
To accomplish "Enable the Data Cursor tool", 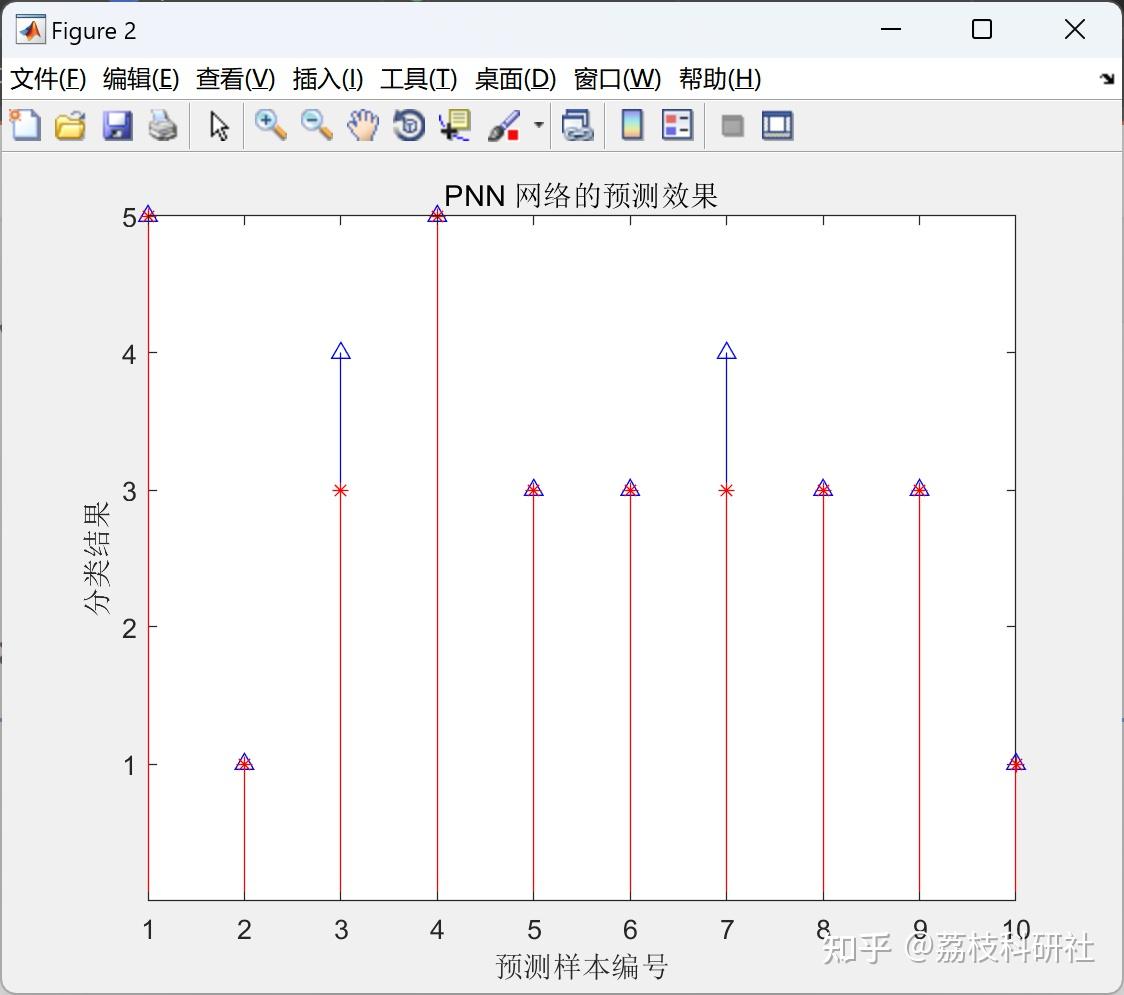I will 453,125.
